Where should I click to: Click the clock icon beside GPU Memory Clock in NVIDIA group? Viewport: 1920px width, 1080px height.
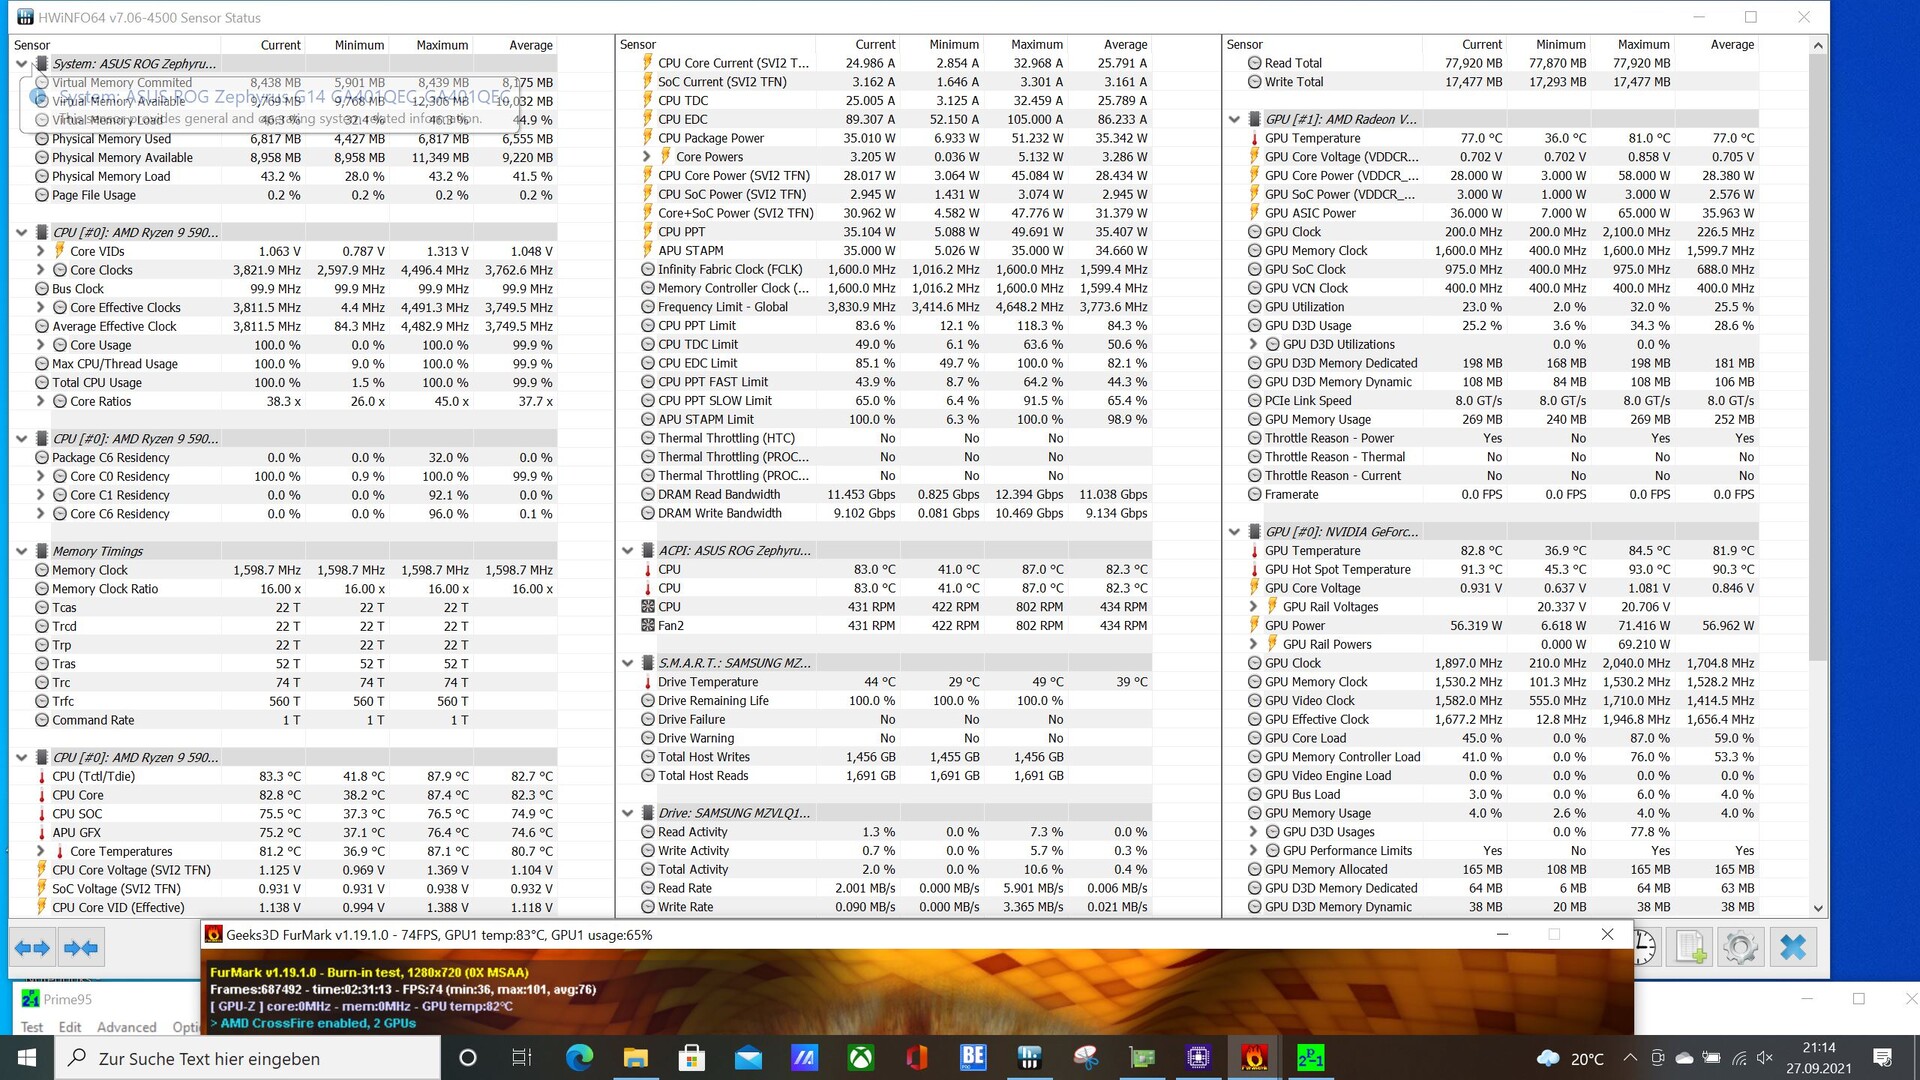(1254, 682)
